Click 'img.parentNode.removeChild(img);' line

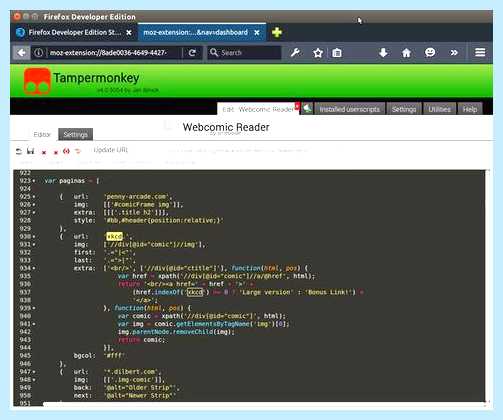pyautogui.click(x=176, y=332)
